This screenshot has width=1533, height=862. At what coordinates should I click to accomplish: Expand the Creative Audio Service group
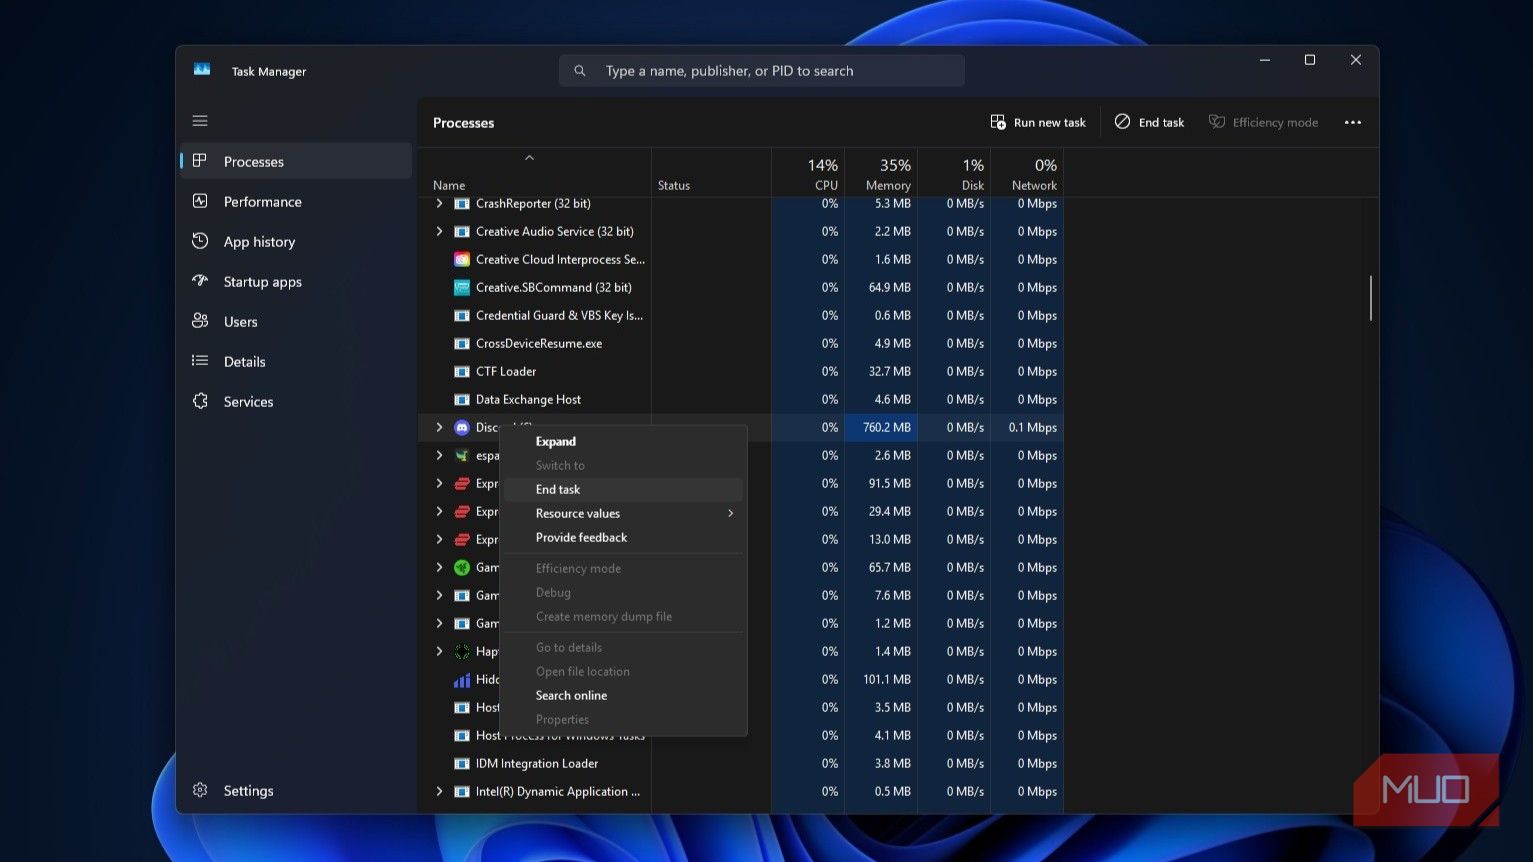[x=439, y=231]
